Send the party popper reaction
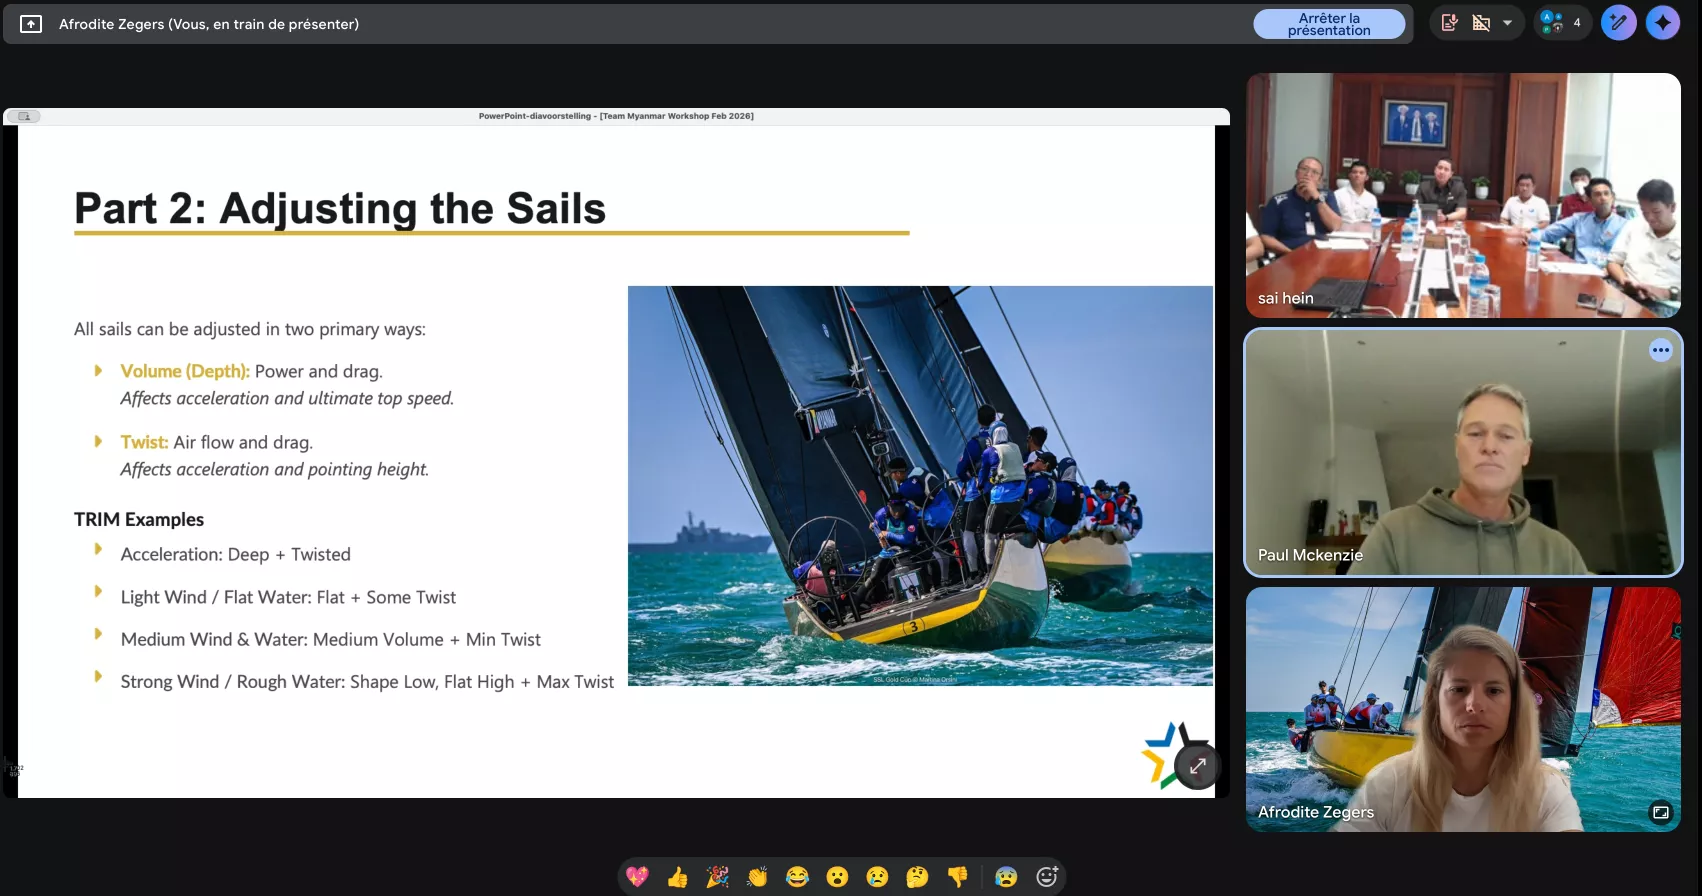The height and width of the screenshot is (896, 1702). pyautogui.click(x=717, y=877)
